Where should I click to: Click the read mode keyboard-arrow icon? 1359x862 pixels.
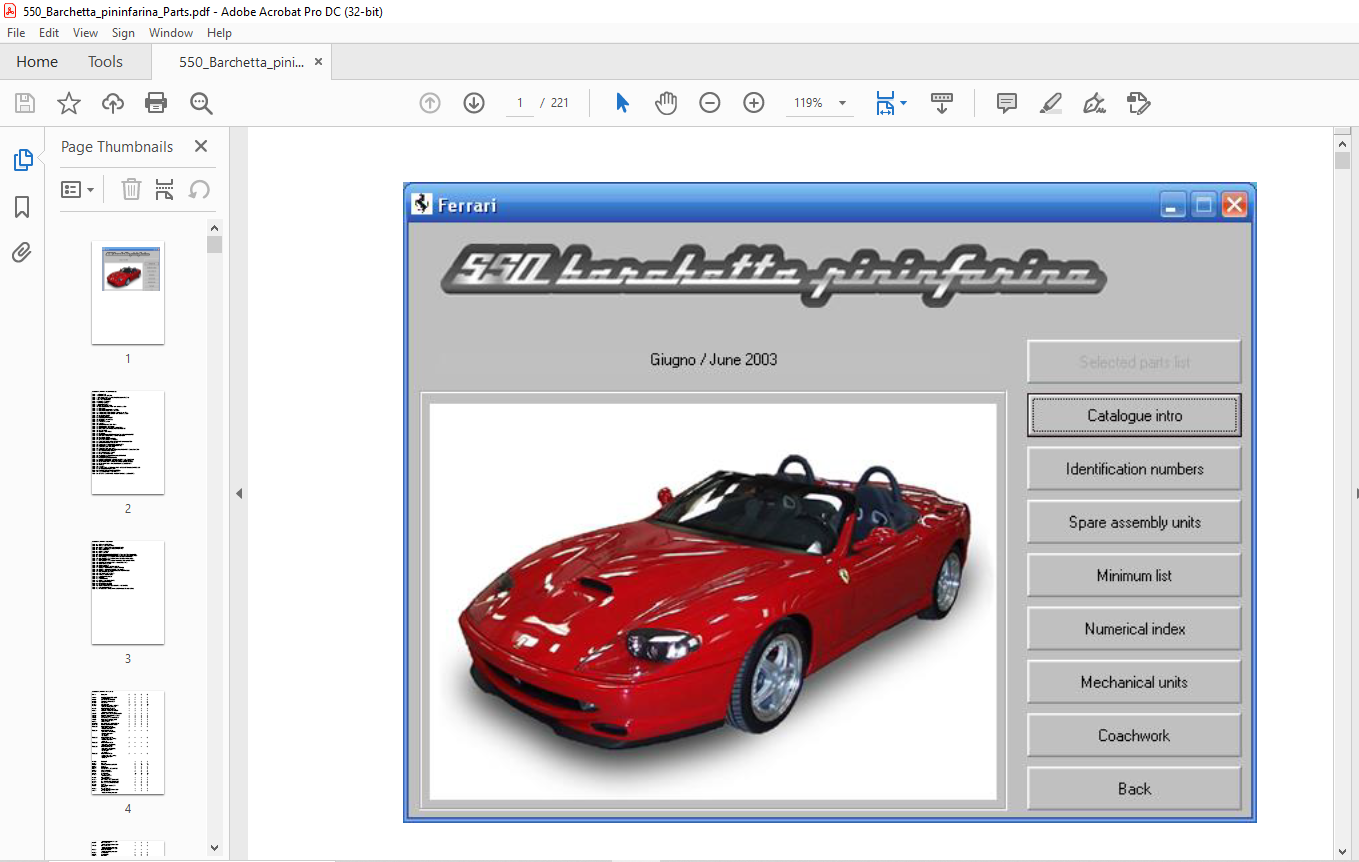tap(942, 103)
